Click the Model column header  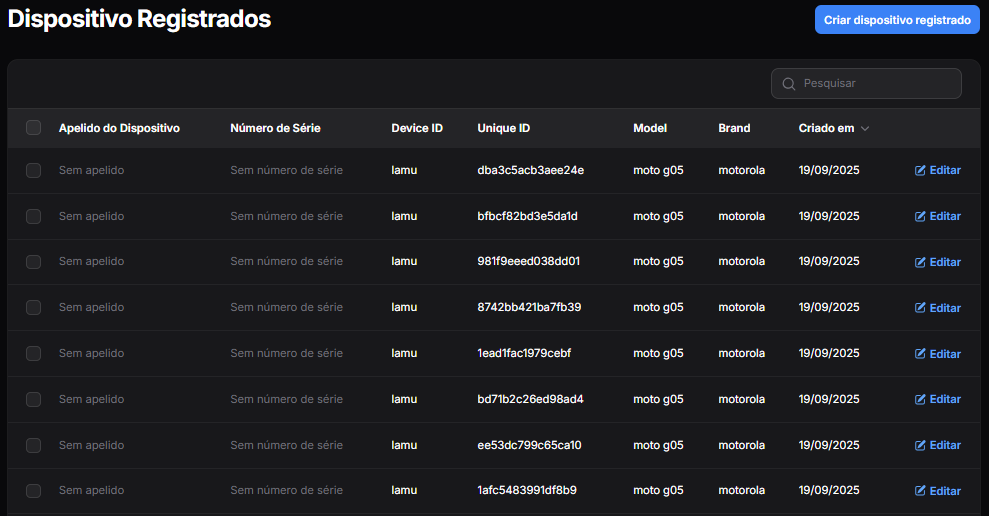(650, 128)
